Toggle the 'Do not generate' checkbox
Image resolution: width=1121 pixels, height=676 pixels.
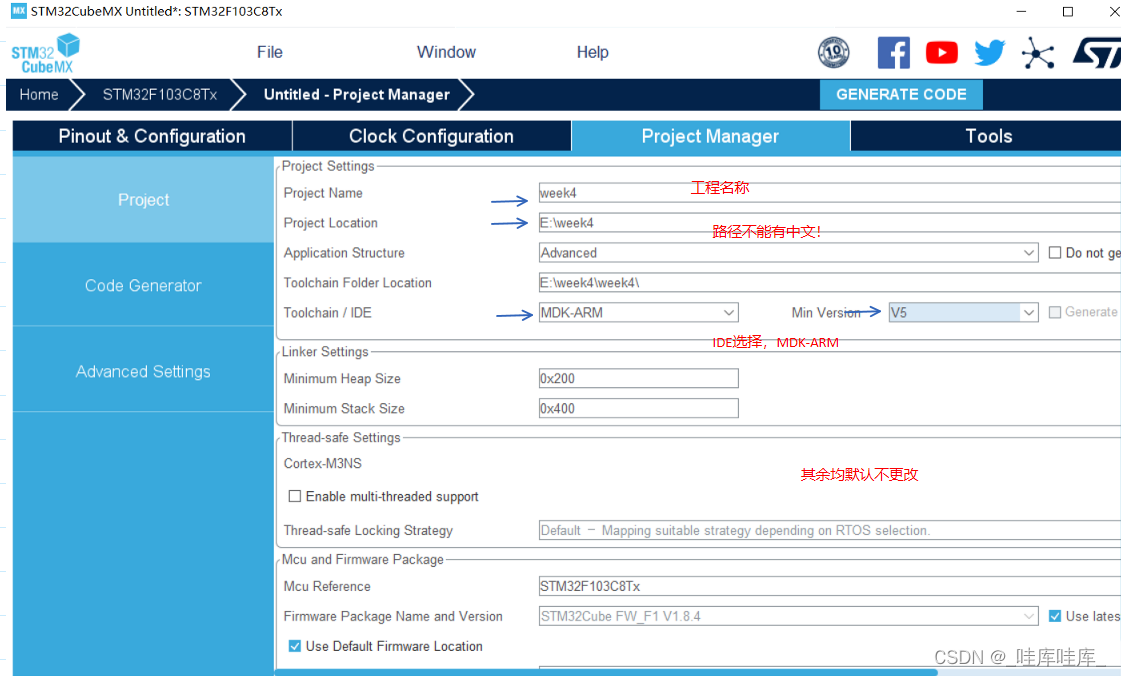point(1055,253)
